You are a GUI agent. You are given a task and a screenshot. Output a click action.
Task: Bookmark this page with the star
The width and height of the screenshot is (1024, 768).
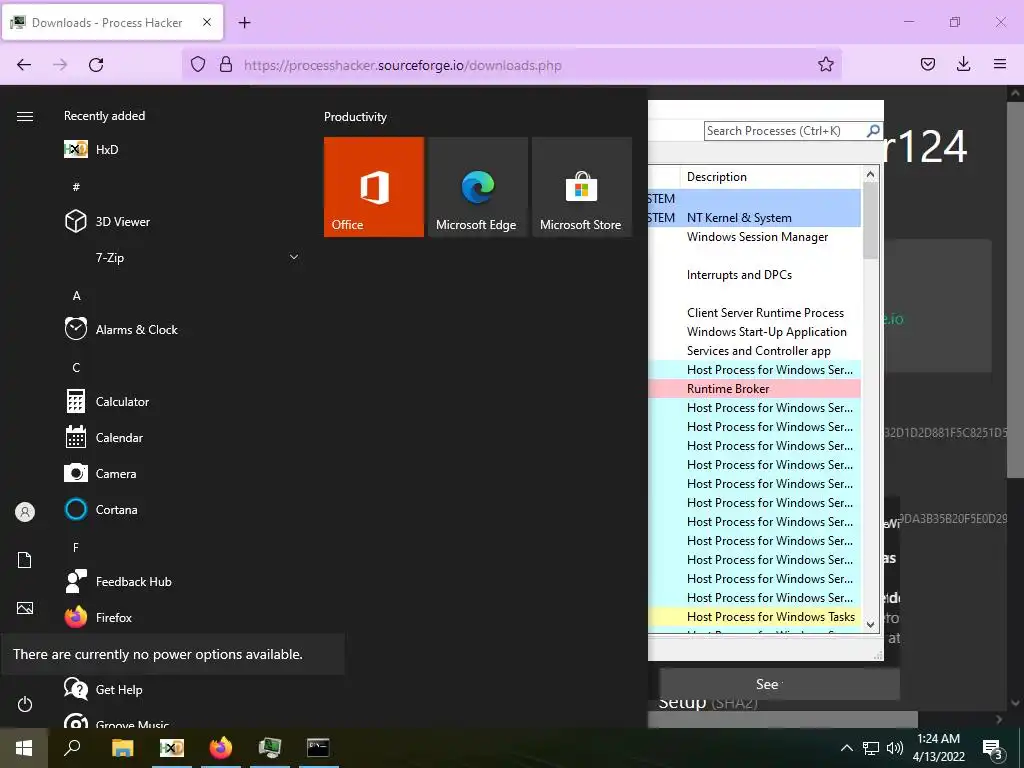[825, 64]
